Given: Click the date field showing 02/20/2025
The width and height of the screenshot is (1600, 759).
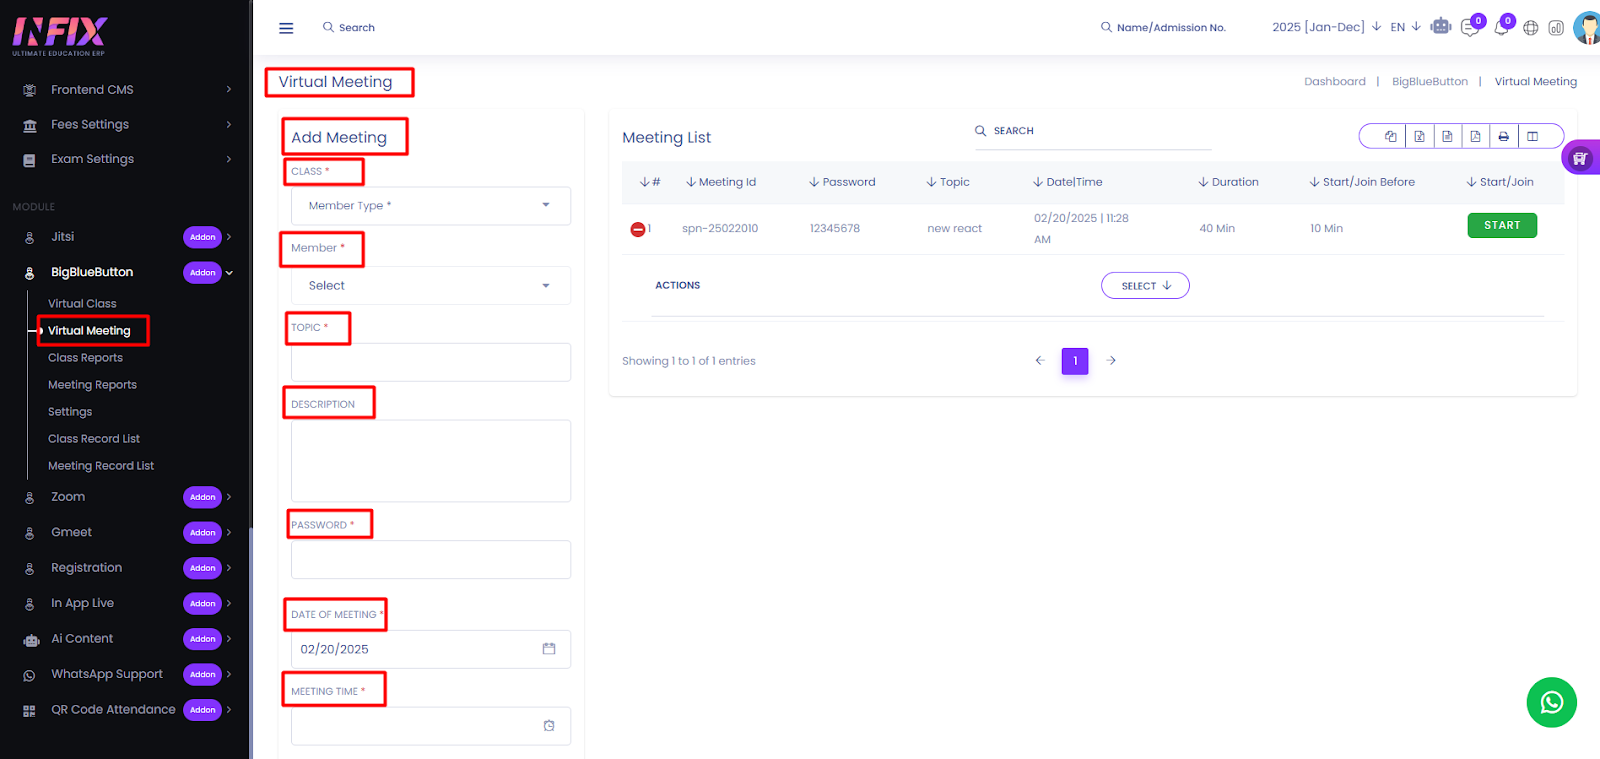Looking at the screenshot, I should pos(431,649).
